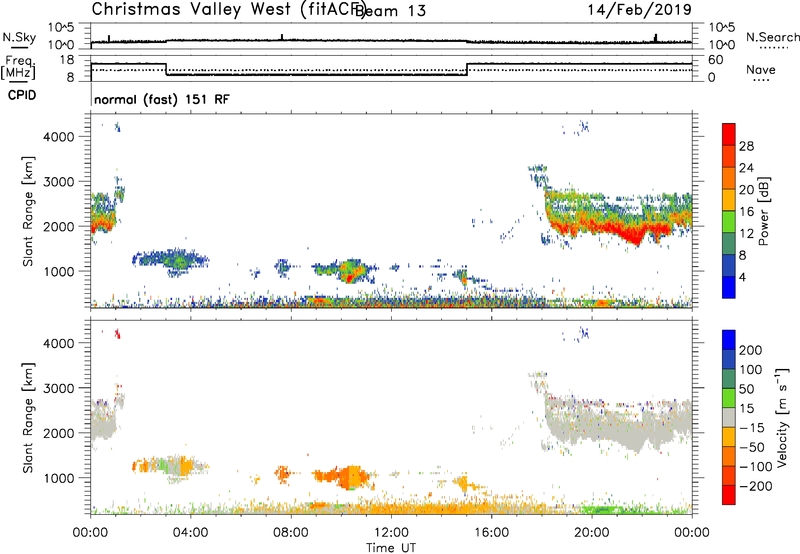Click the '60' tick right of the frequency panel
The width and height of the screenshot is (800, 554).
pyautogui.click(x=716, y=60)
